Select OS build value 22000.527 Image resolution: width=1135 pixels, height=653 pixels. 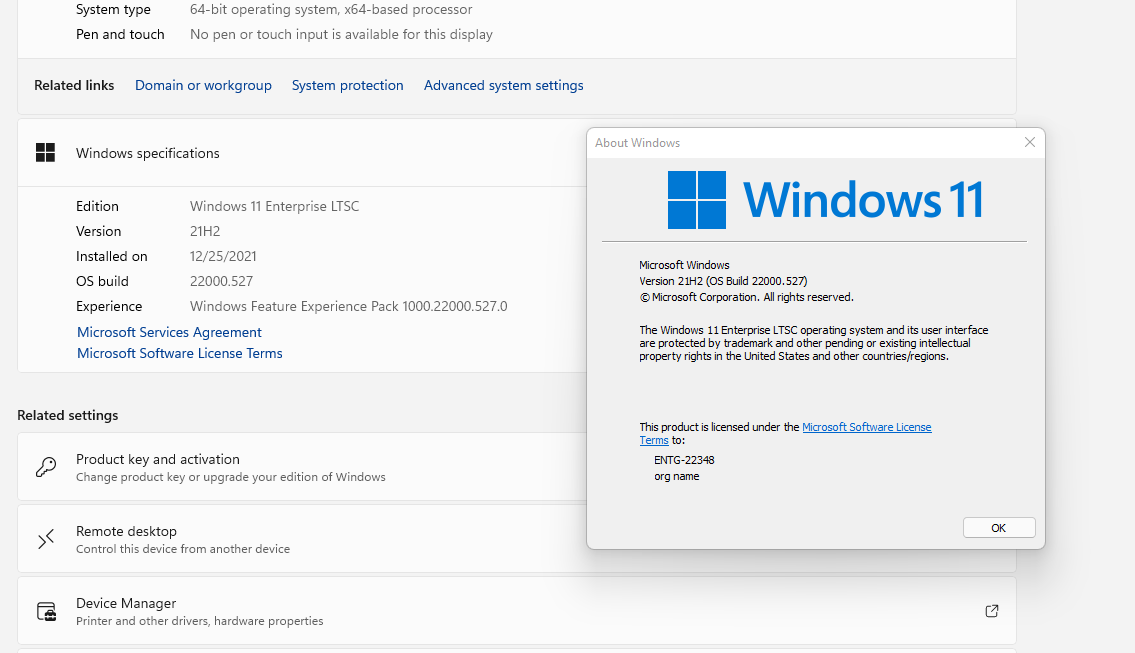[x=221, y=282]
